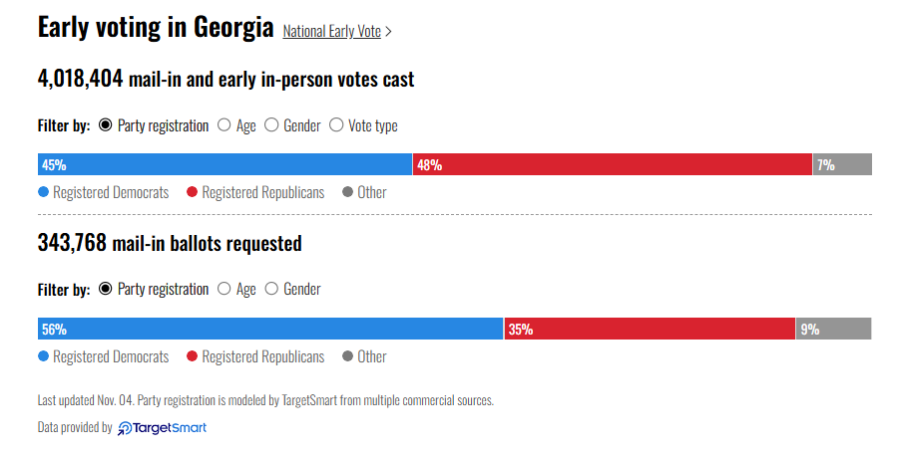Select Age filter for votes cast
Image resolution: width=900 pixels, height=456 pixels.
pos(236,125)
